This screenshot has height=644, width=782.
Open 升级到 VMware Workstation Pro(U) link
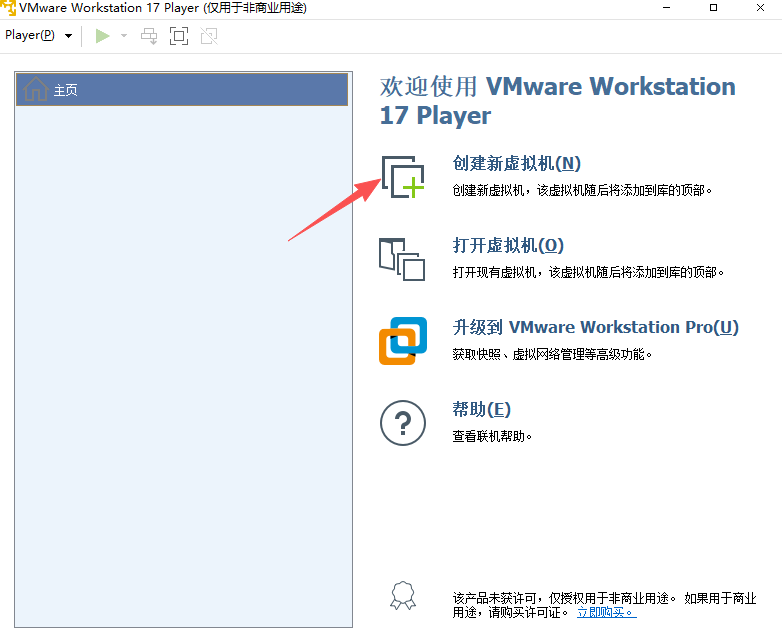pyautogui.click(x=595, y=327)
